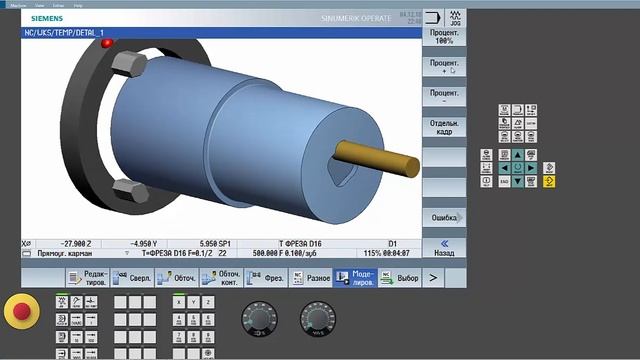The width and height of the screenshot is (640, 360).
Task: Click the ALARM CANCEL key
Action: (x=486, y=155)
